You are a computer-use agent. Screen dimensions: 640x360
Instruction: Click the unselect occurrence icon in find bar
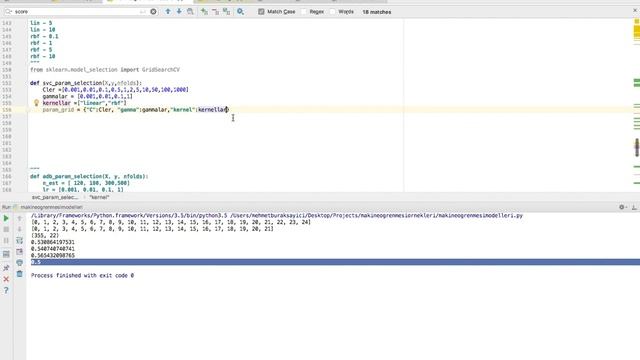coord(215,12)
